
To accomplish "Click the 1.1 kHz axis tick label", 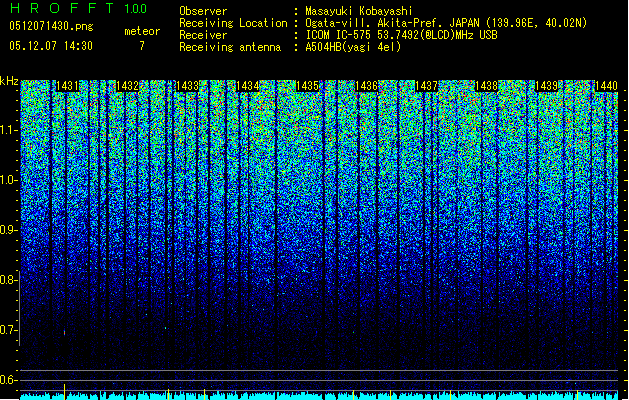I will pos(8,130).
